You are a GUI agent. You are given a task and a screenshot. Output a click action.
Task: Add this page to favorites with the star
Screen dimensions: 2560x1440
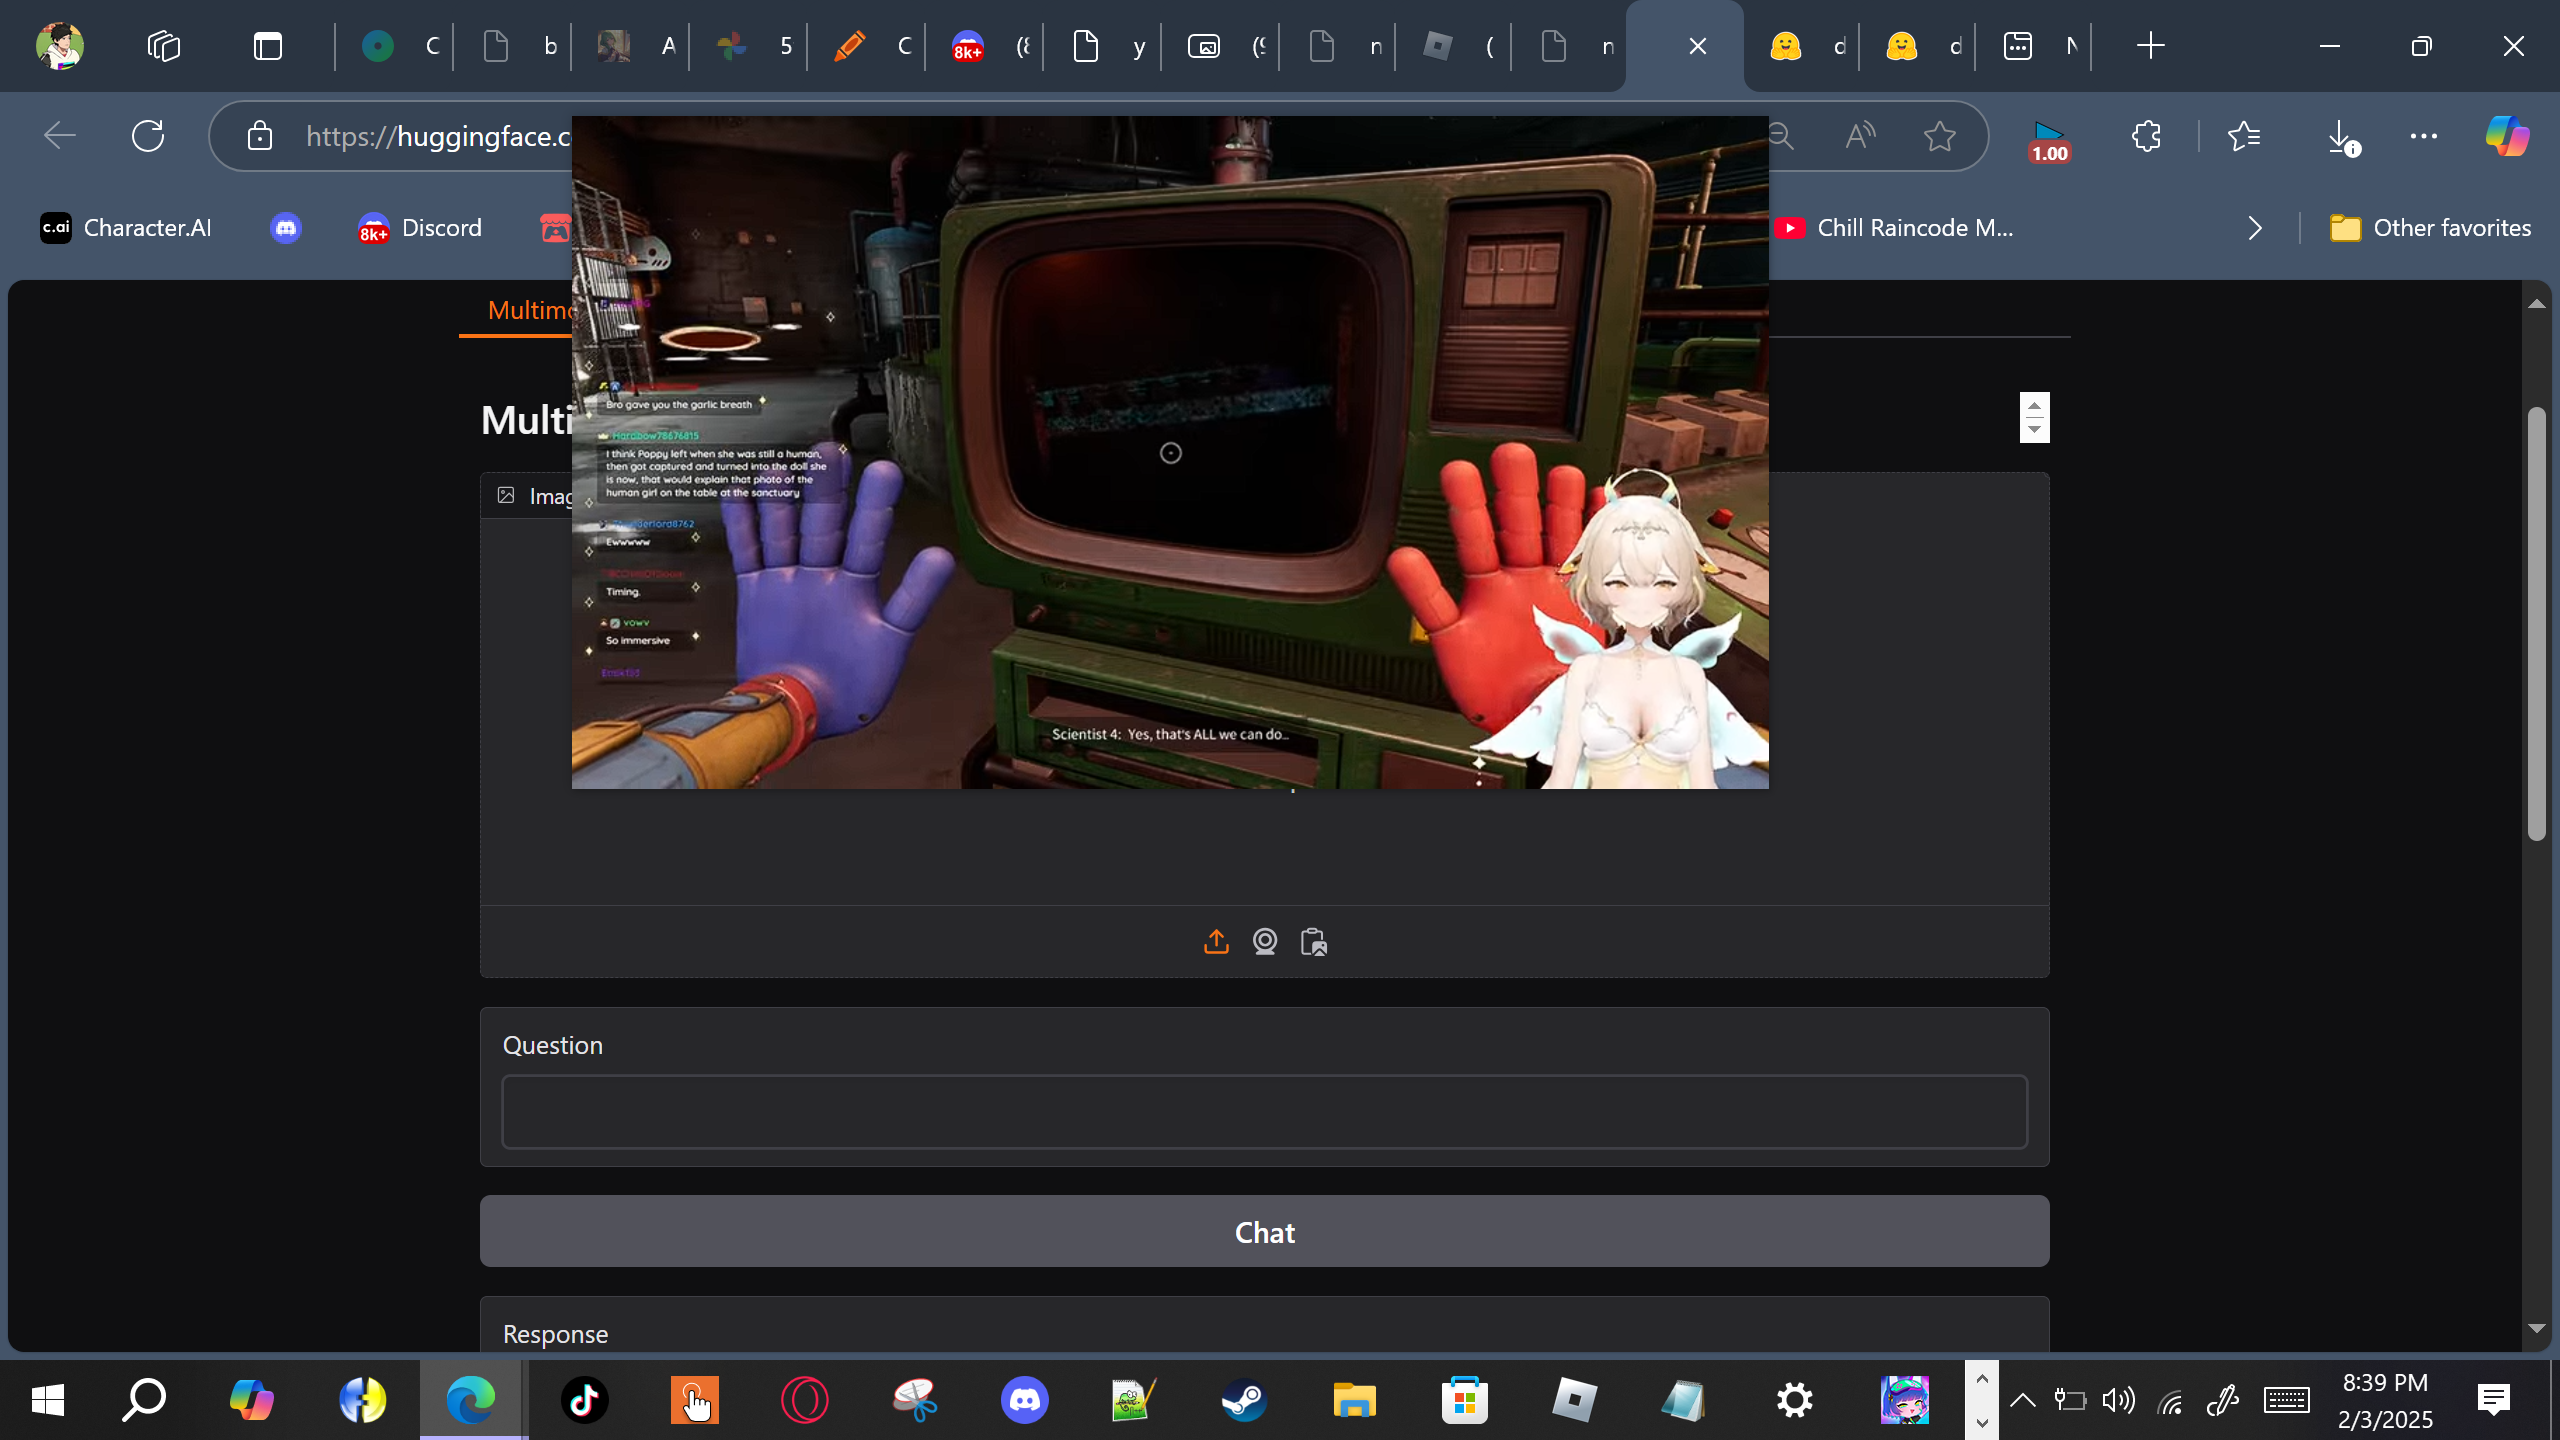tap(1940, 136)
